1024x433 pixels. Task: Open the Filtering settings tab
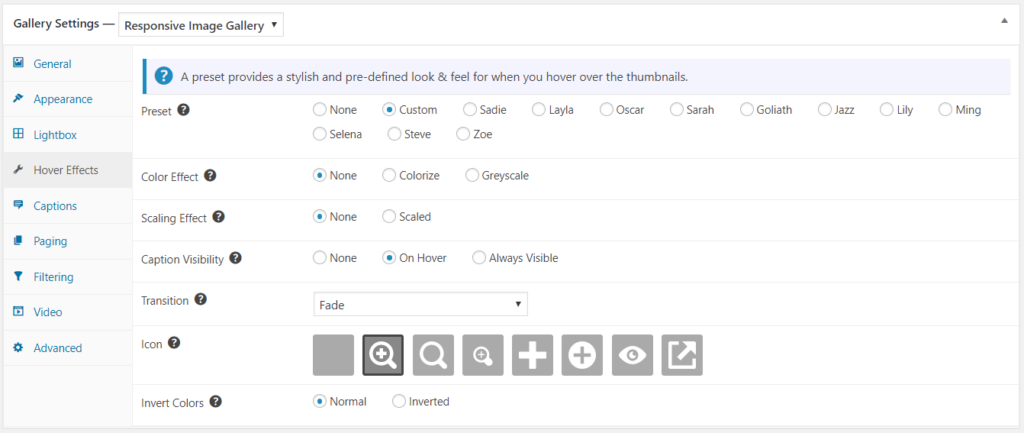[67, 276]
